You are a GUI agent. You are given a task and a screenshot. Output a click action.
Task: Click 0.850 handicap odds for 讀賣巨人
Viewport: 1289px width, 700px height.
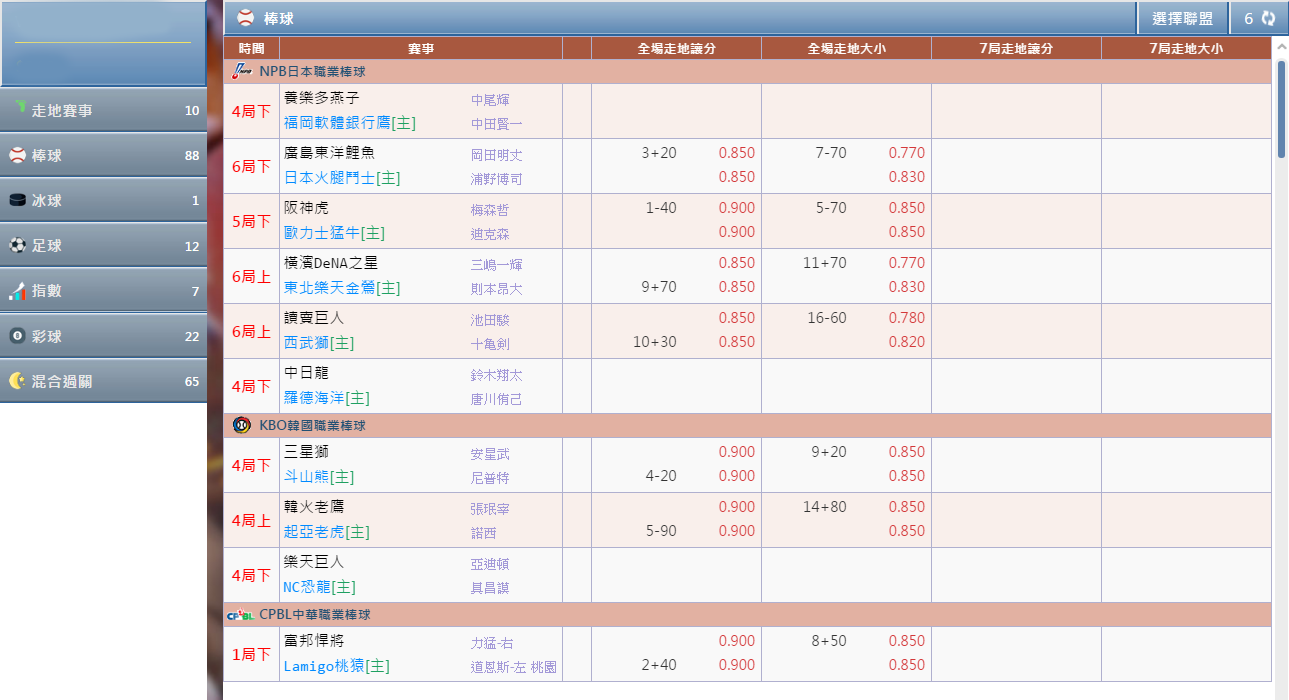(x=737, y=318)
